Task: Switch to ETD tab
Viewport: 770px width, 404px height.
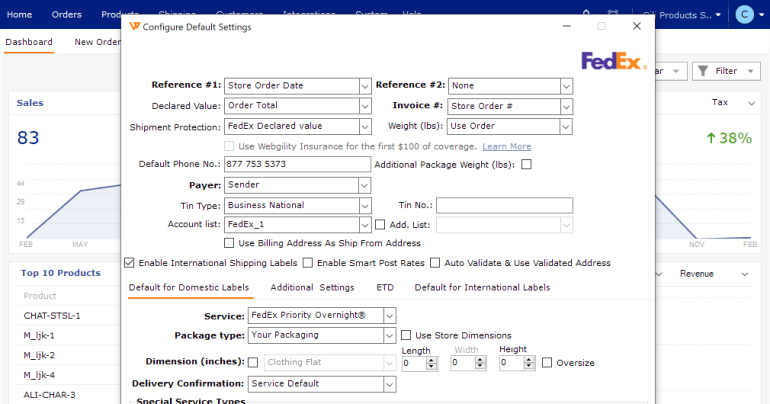Action: click(x=385, y=288)
